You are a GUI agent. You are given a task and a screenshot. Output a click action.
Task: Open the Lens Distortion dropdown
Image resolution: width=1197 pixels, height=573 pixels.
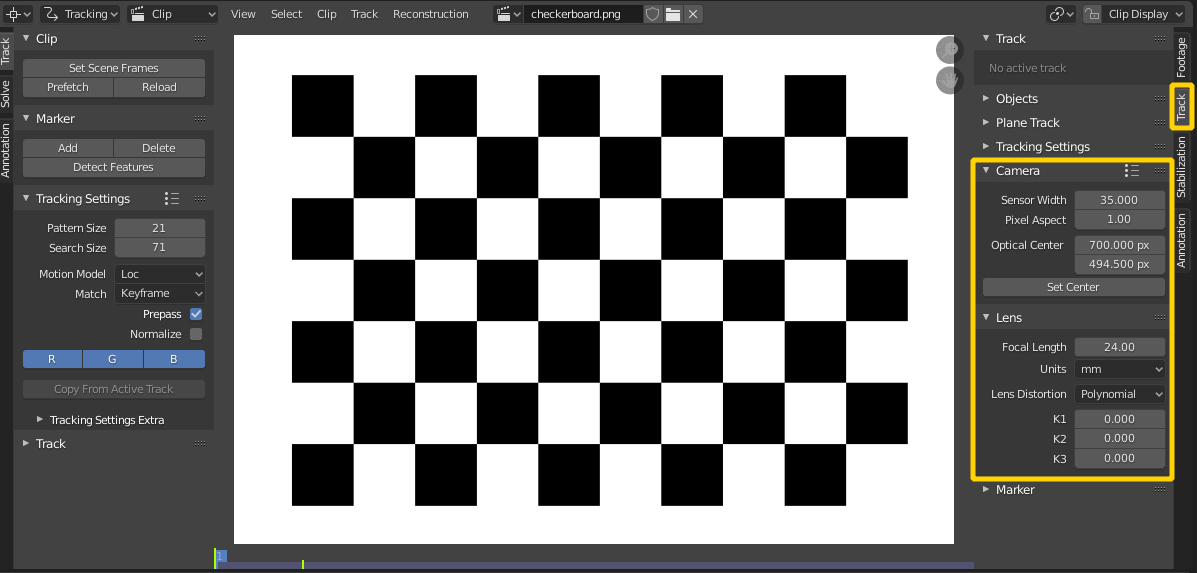click(1119, 394)
